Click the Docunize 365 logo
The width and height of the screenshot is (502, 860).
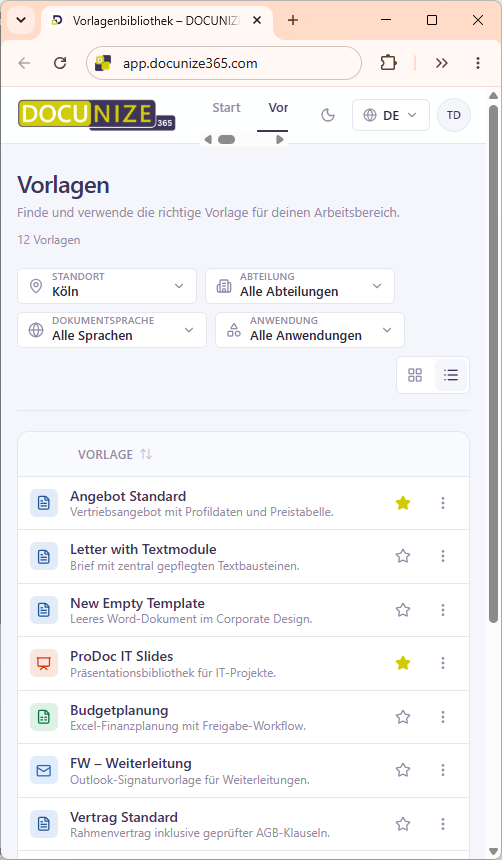pyautogui.click(x=97, y=115)
